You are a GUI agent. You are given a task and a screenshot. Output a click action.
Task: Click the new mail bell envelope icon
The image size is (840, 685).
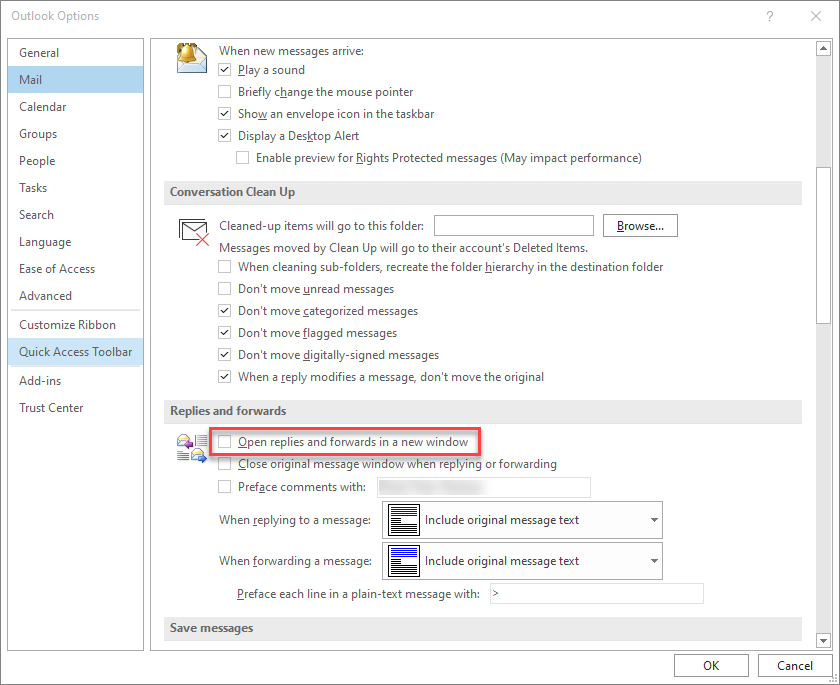[x=191, y=58]
